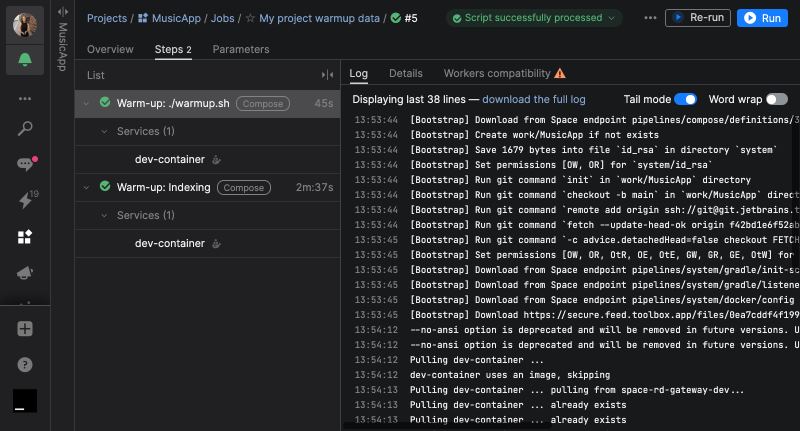Image resolution: width=800 pixels, height=431 pixels.
Task: Collapse the Warm-up: Indexing step
Action: pyautogui.click(x=86, y=188)
